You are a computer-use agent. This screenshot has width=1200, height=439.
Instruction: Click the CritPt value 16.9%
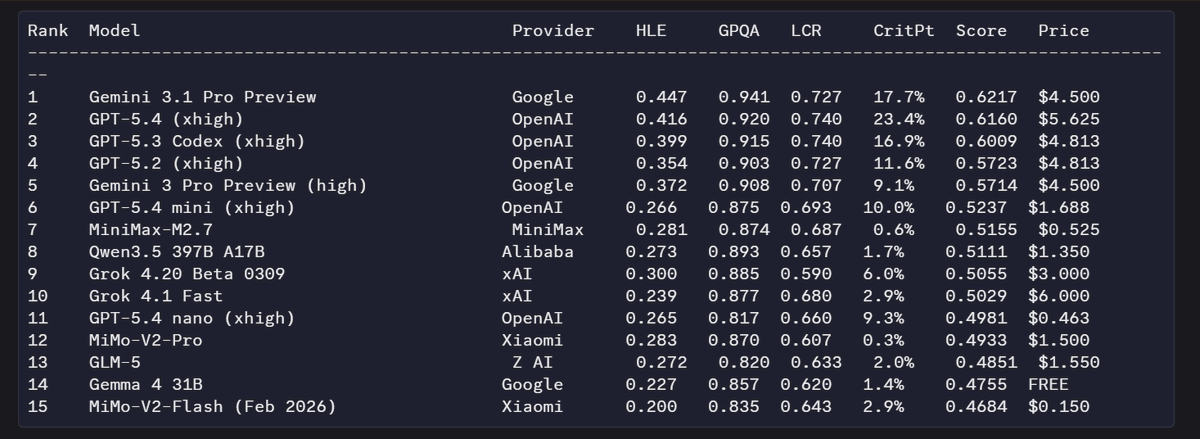[x=899, y=141]
